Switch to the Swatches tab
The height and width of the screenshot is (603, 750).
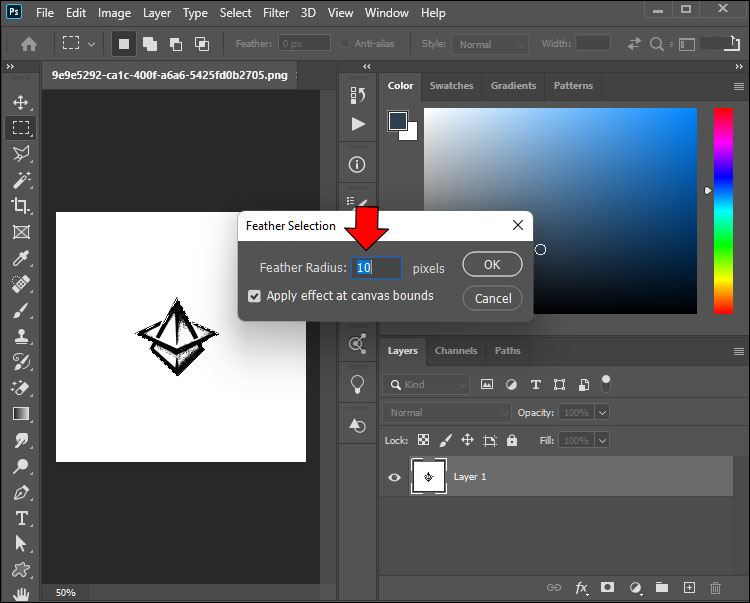[451, 86]
